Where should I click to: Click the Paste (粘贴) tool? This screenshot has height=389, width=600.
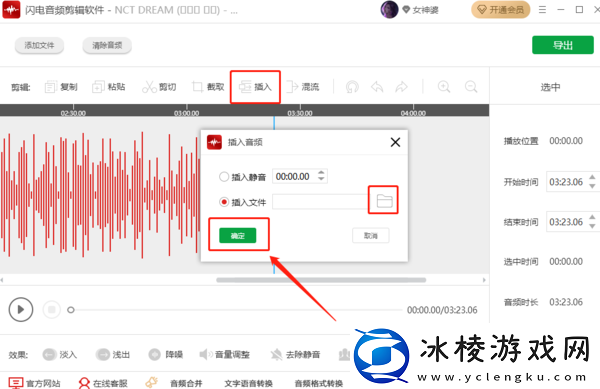click(x=109, y=87)
